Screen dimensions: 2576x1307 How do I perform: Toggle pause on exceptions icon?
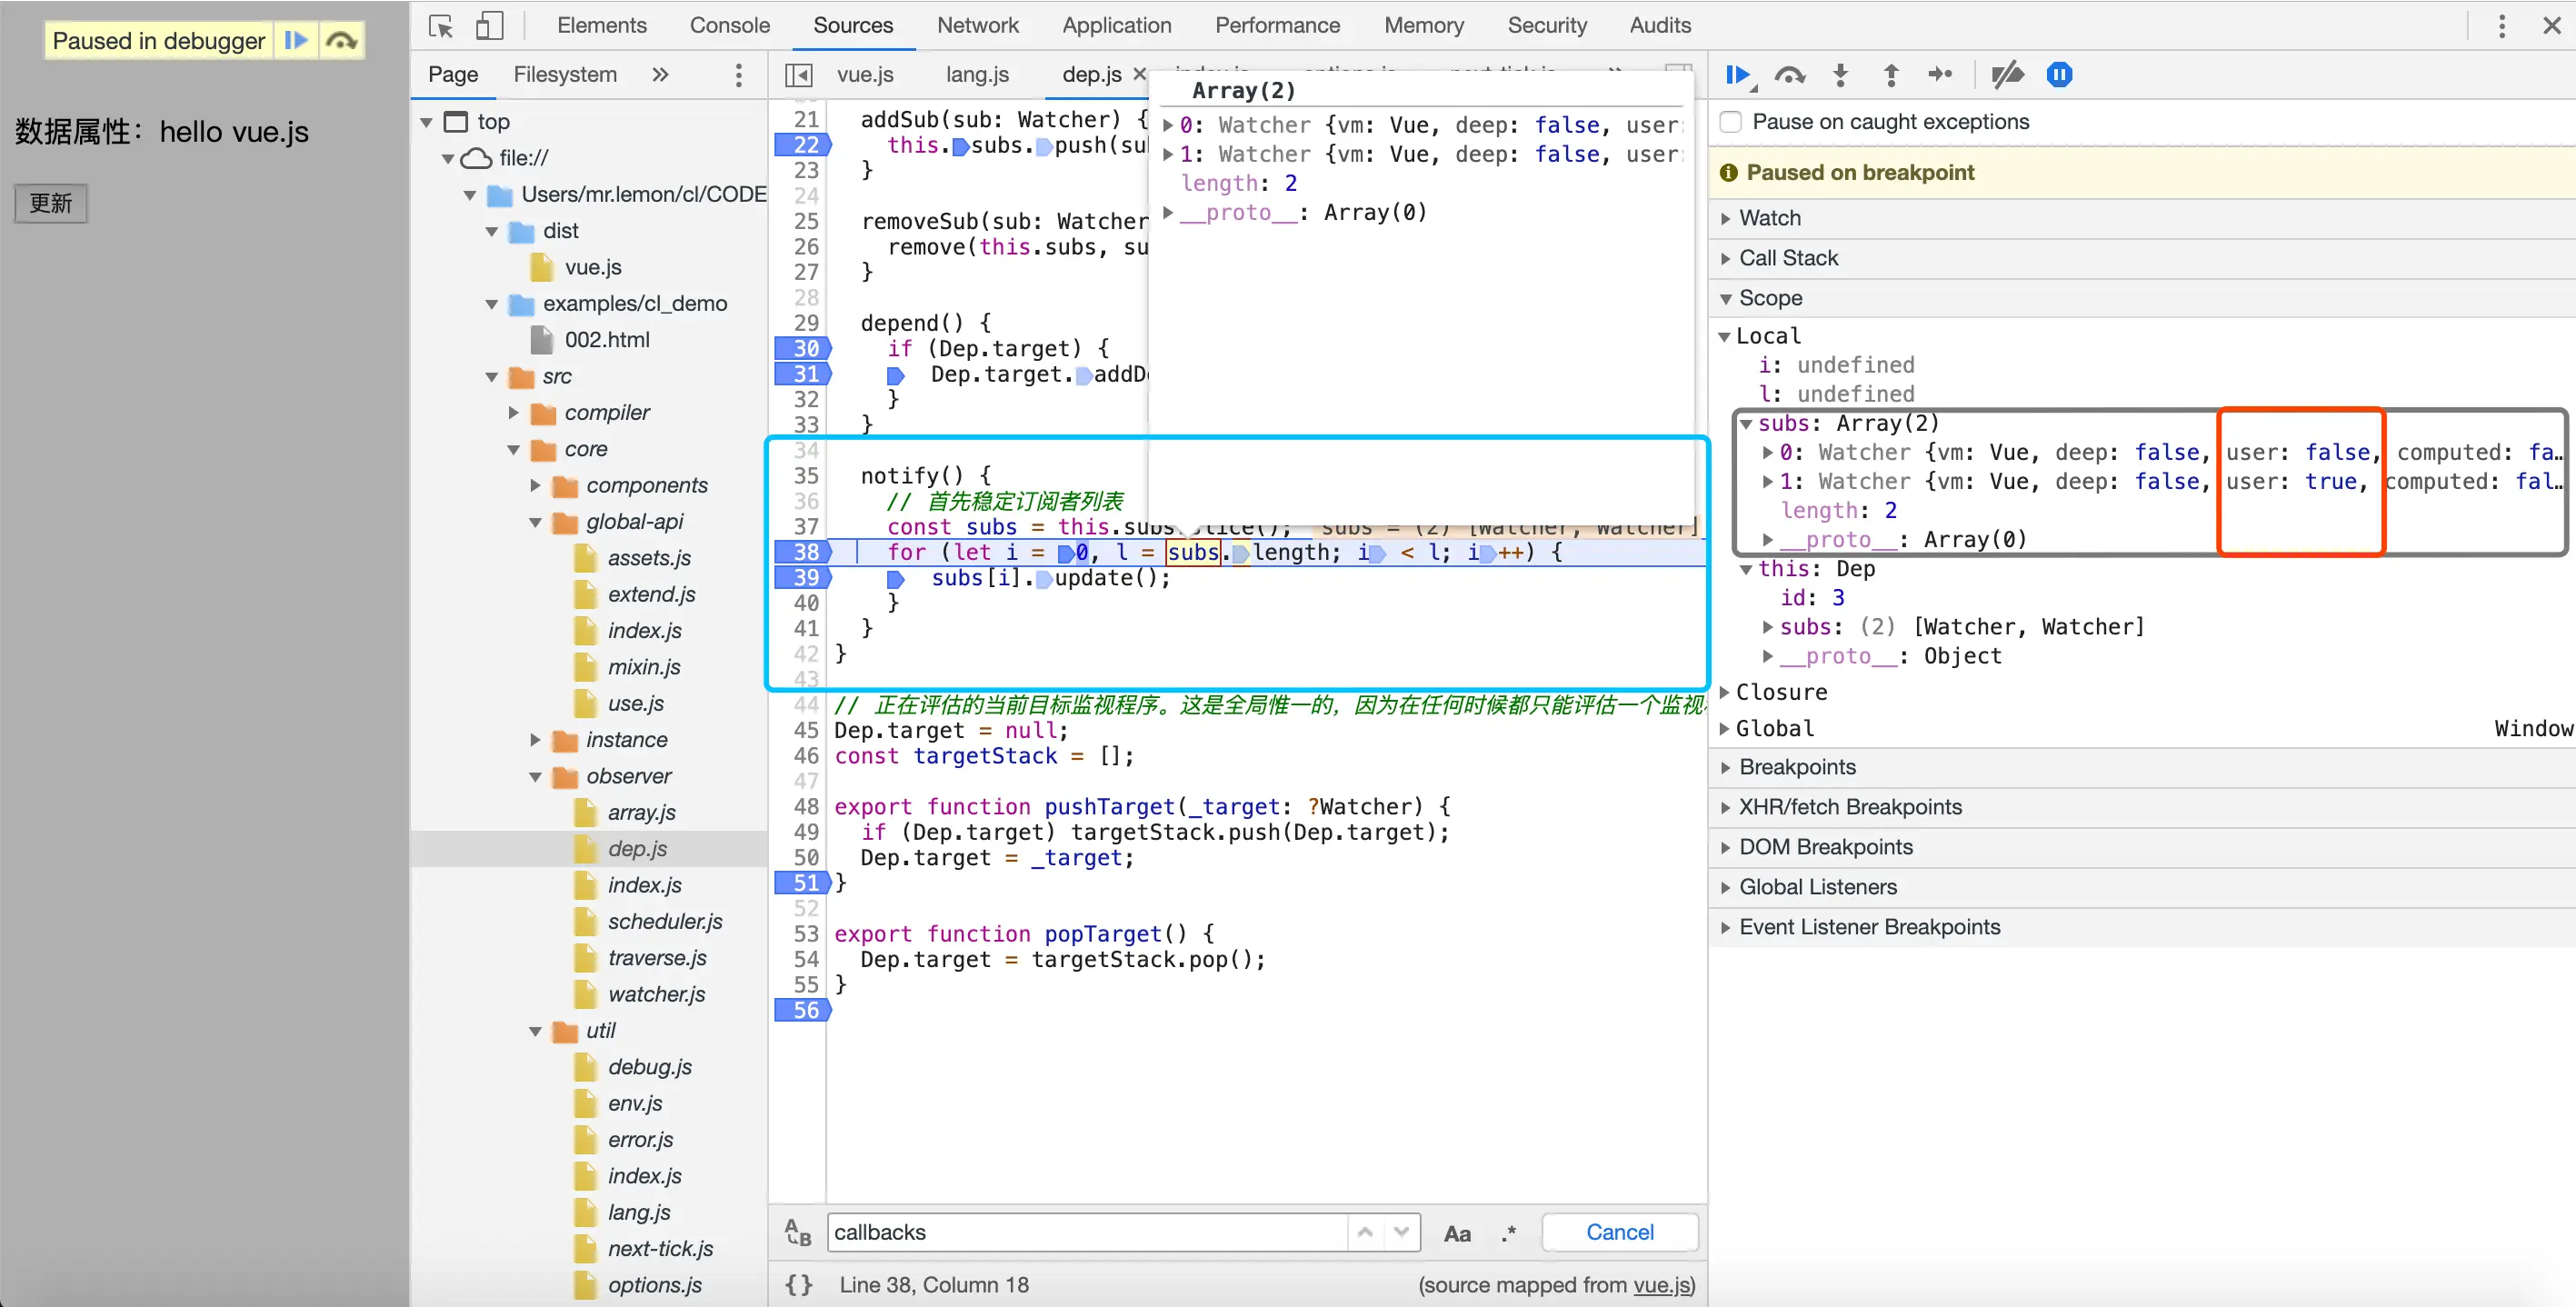tap(2059, 75)
